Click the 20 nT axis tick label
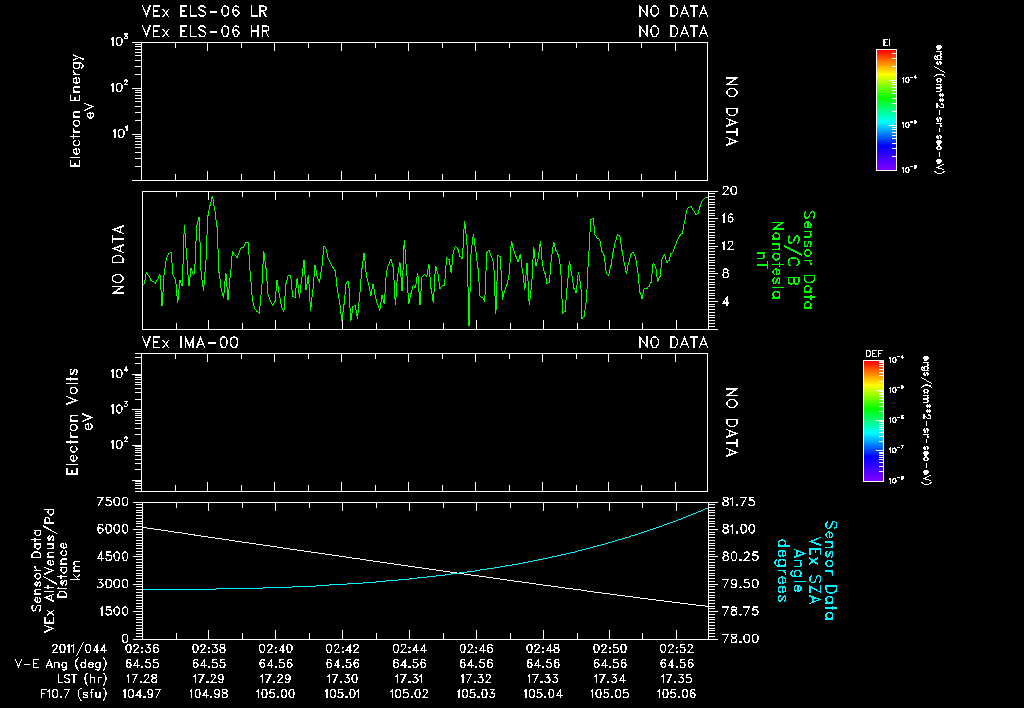This screenshot has width=1024, height=708. pos(729,191)
